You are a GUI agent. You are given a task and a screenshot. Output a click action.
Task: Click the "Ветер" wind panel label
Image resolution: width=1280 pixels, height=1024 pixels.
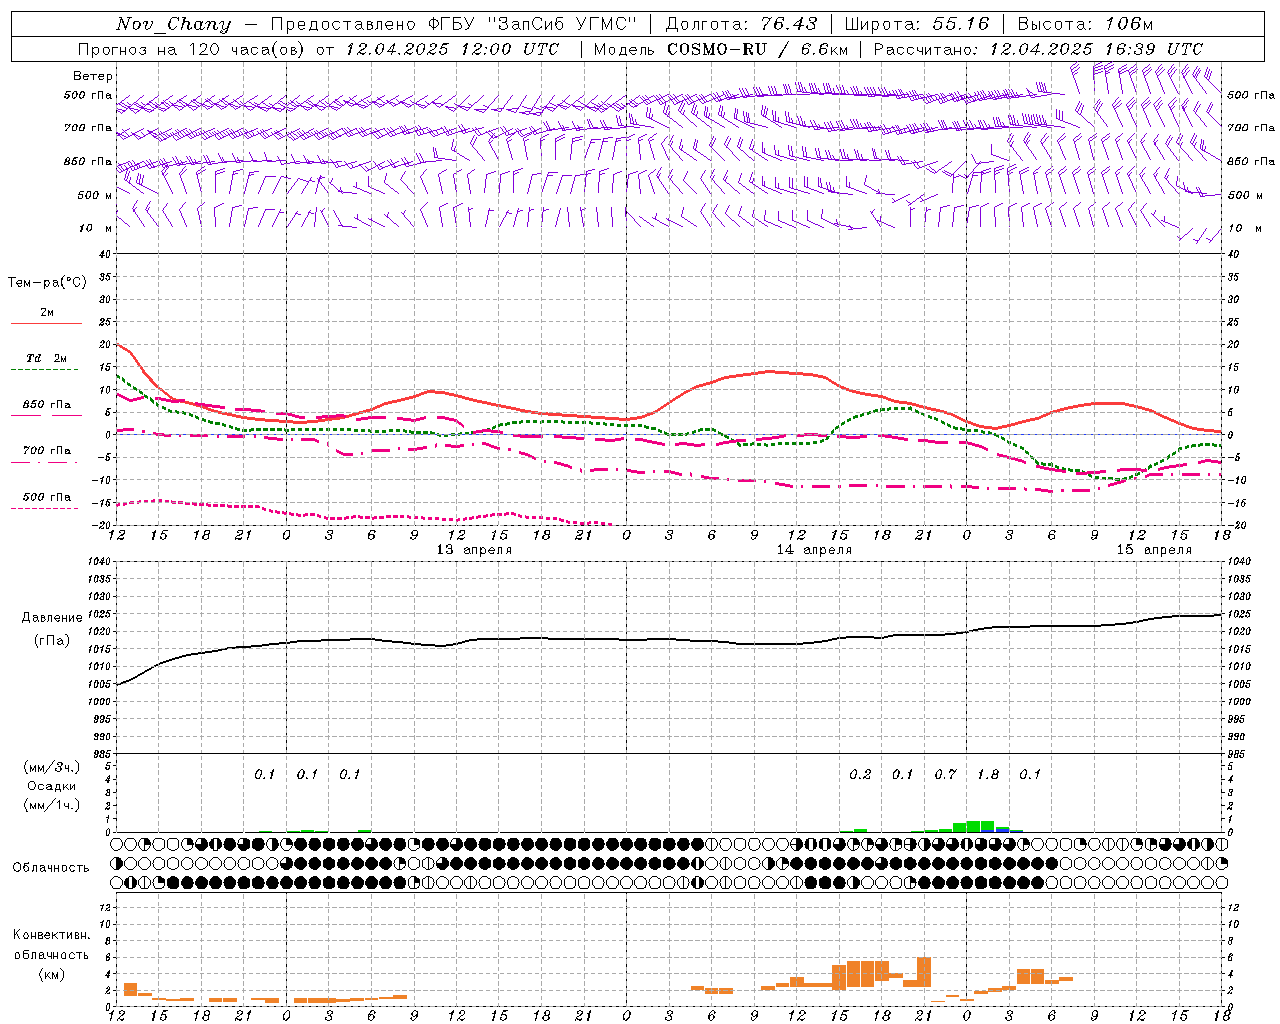(93, 76)
